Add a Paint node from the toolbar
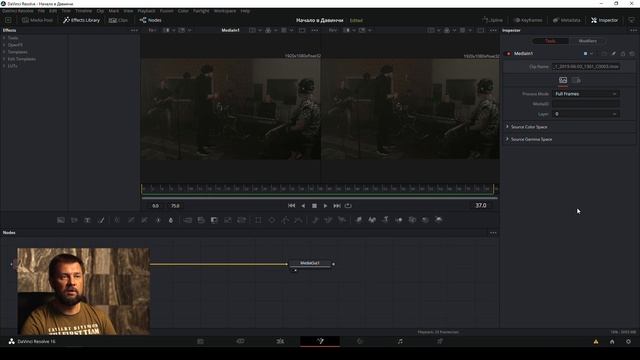Image resolution: width=640 pixels, height=360 pixels. click(101, 220)
